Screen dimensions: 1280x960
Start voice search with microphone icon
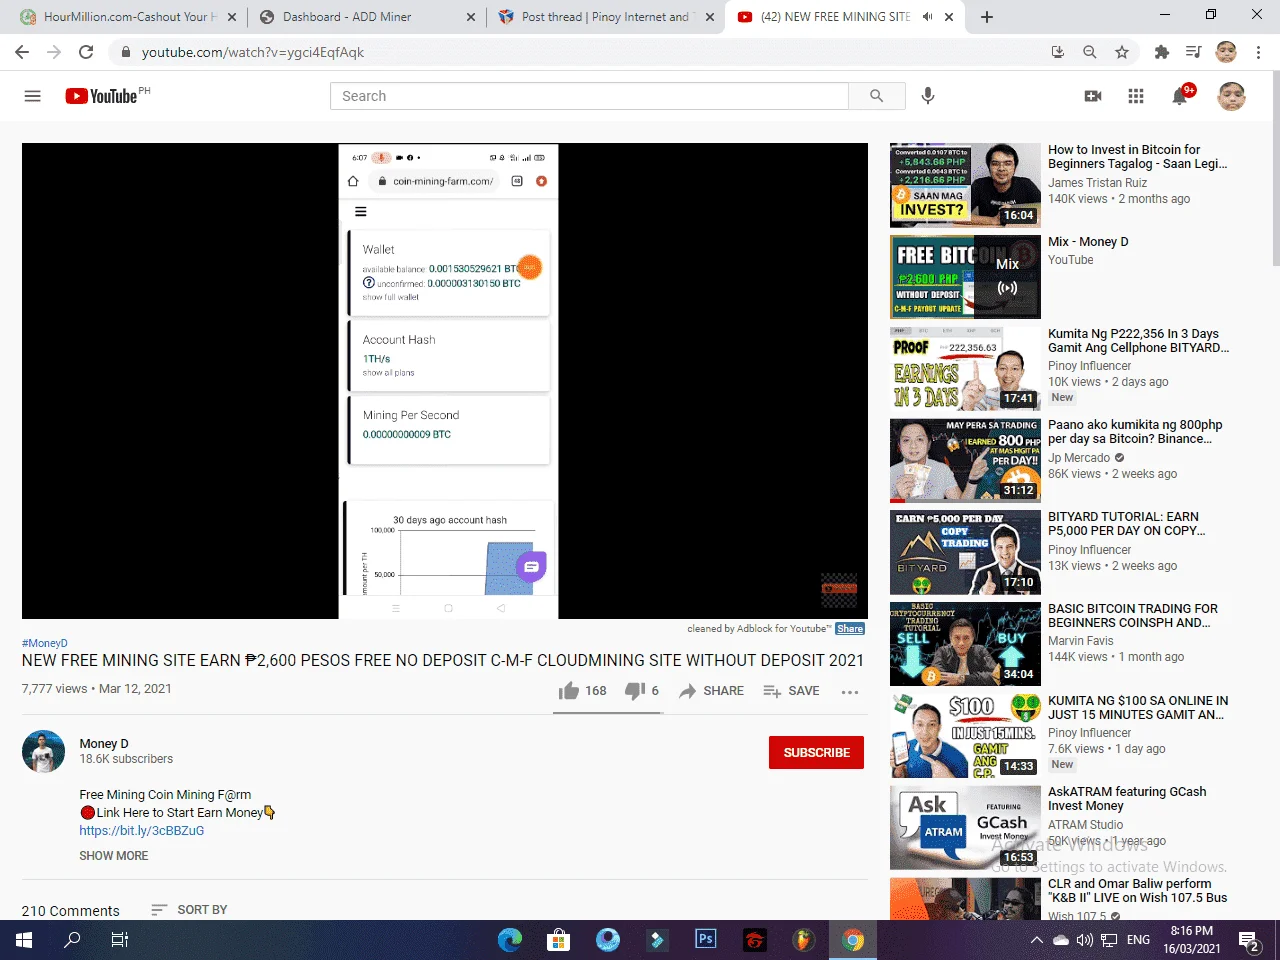928,96
